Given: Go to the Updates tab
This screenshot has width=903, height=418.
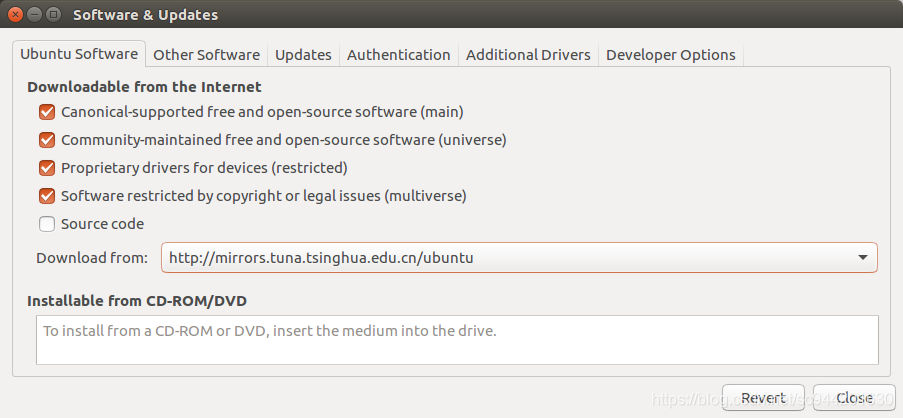Looking at the screenshot, I should [x=303, y=55].
